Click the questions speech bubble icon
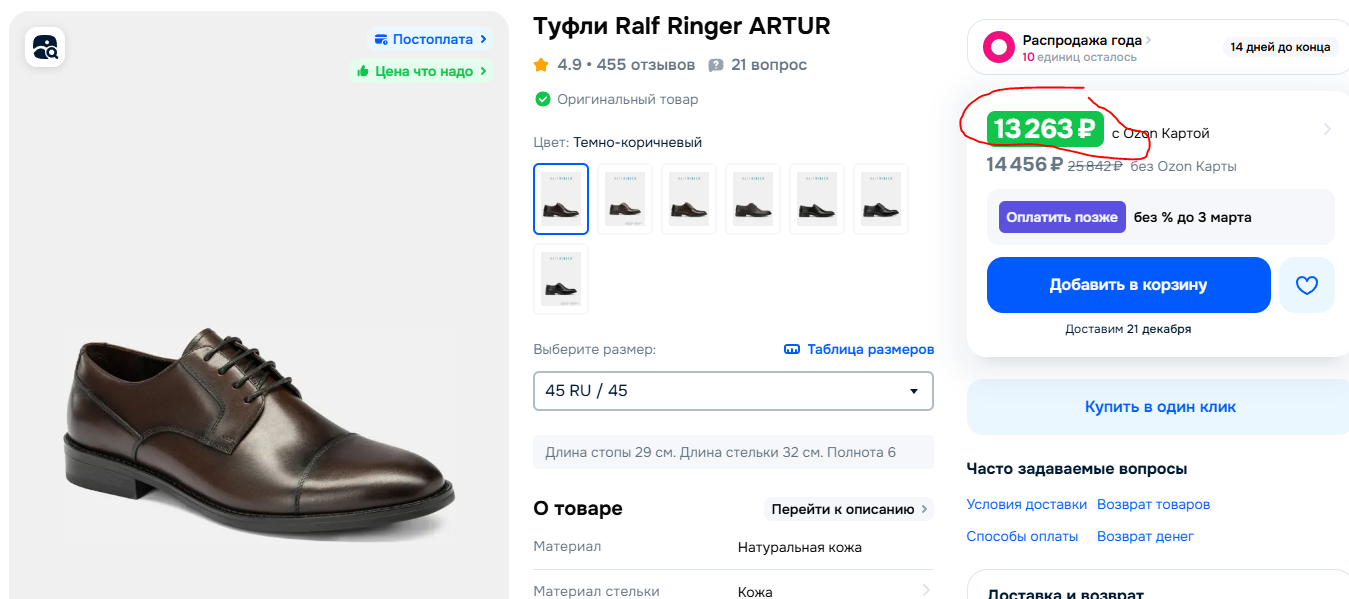 pyautogui.click(x=716, y=65)
